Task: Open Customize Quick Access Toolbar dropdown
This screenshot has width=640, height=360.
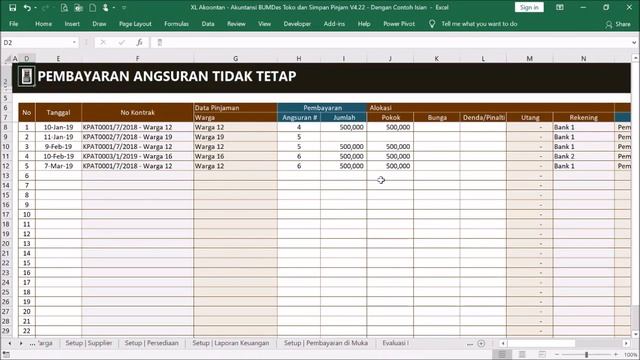Action: pos(124,7)
